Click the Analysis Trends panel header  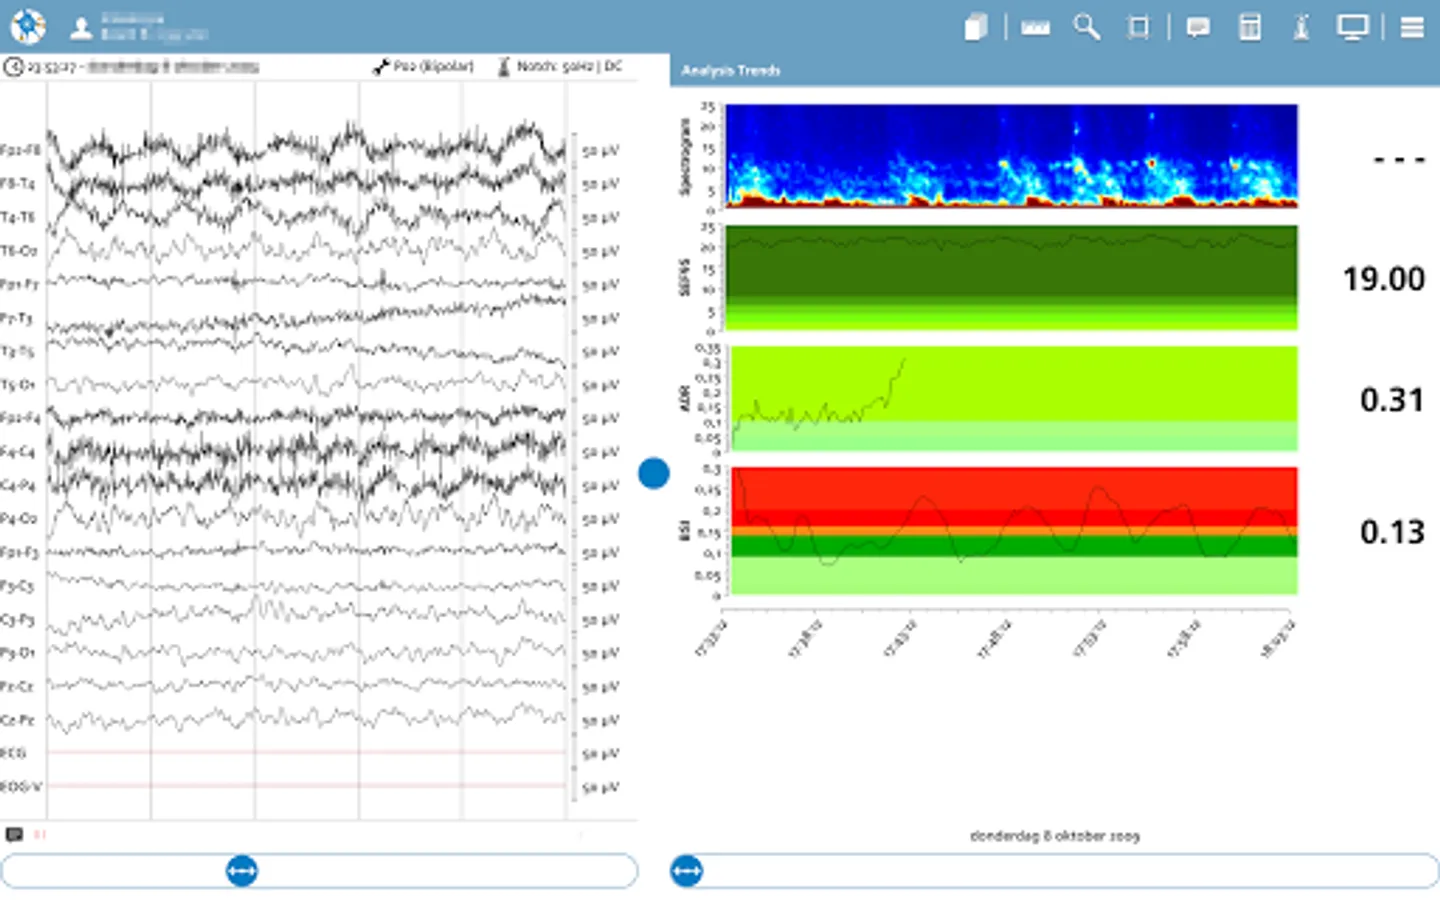click(x=731, y=70)
